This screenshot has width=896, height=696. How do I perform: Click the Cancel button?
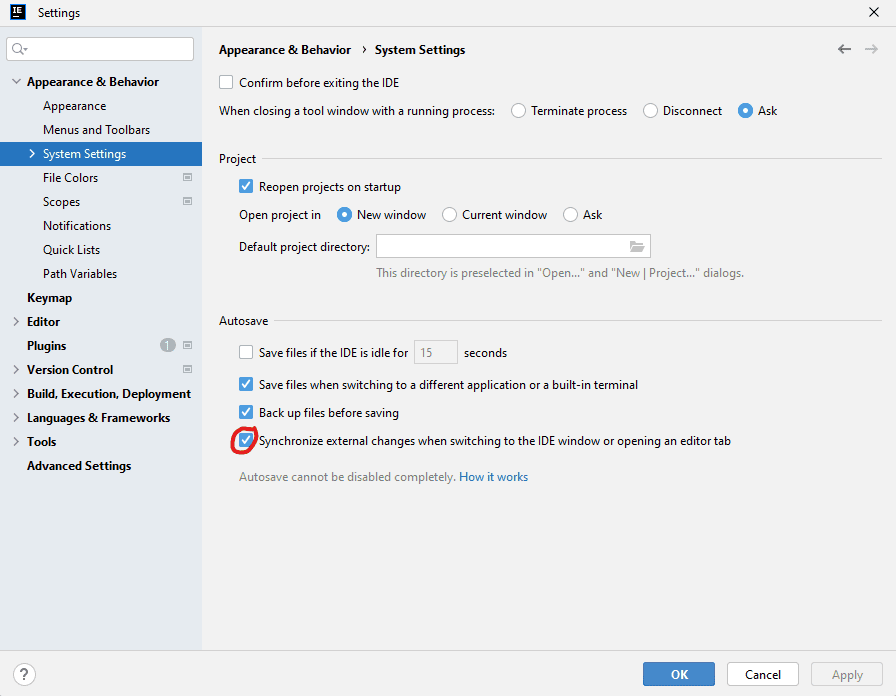click(762, 674)
